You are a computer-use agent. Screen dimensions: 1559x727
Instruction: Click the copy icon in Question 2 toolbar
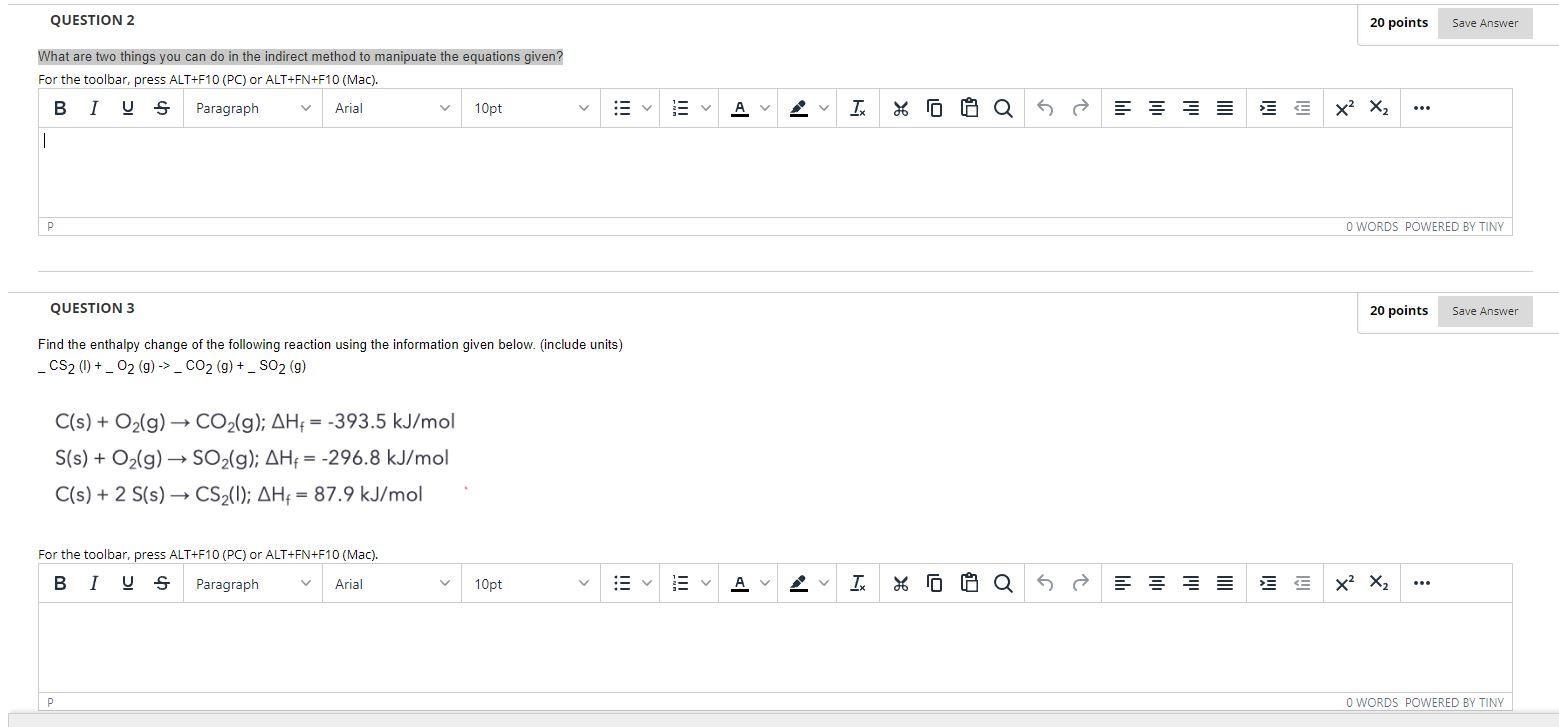click(x=935, y=108)
